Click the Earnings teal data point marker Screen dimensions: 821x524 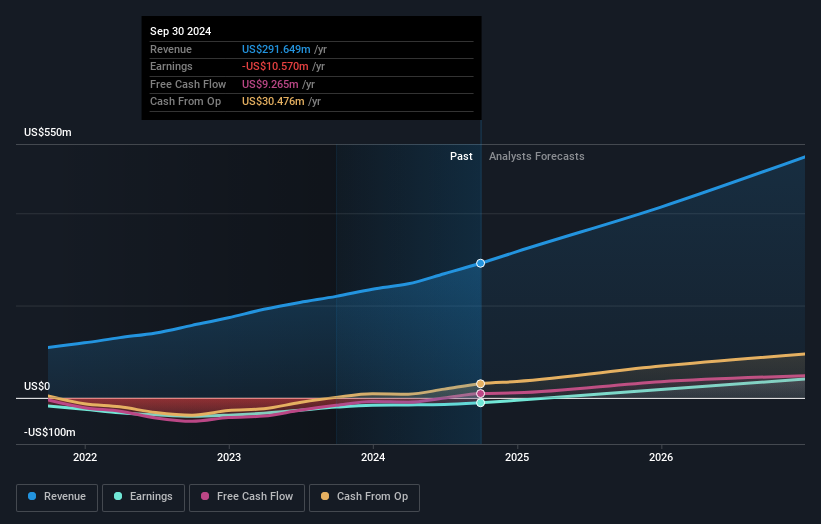click(x=480, y=403)
